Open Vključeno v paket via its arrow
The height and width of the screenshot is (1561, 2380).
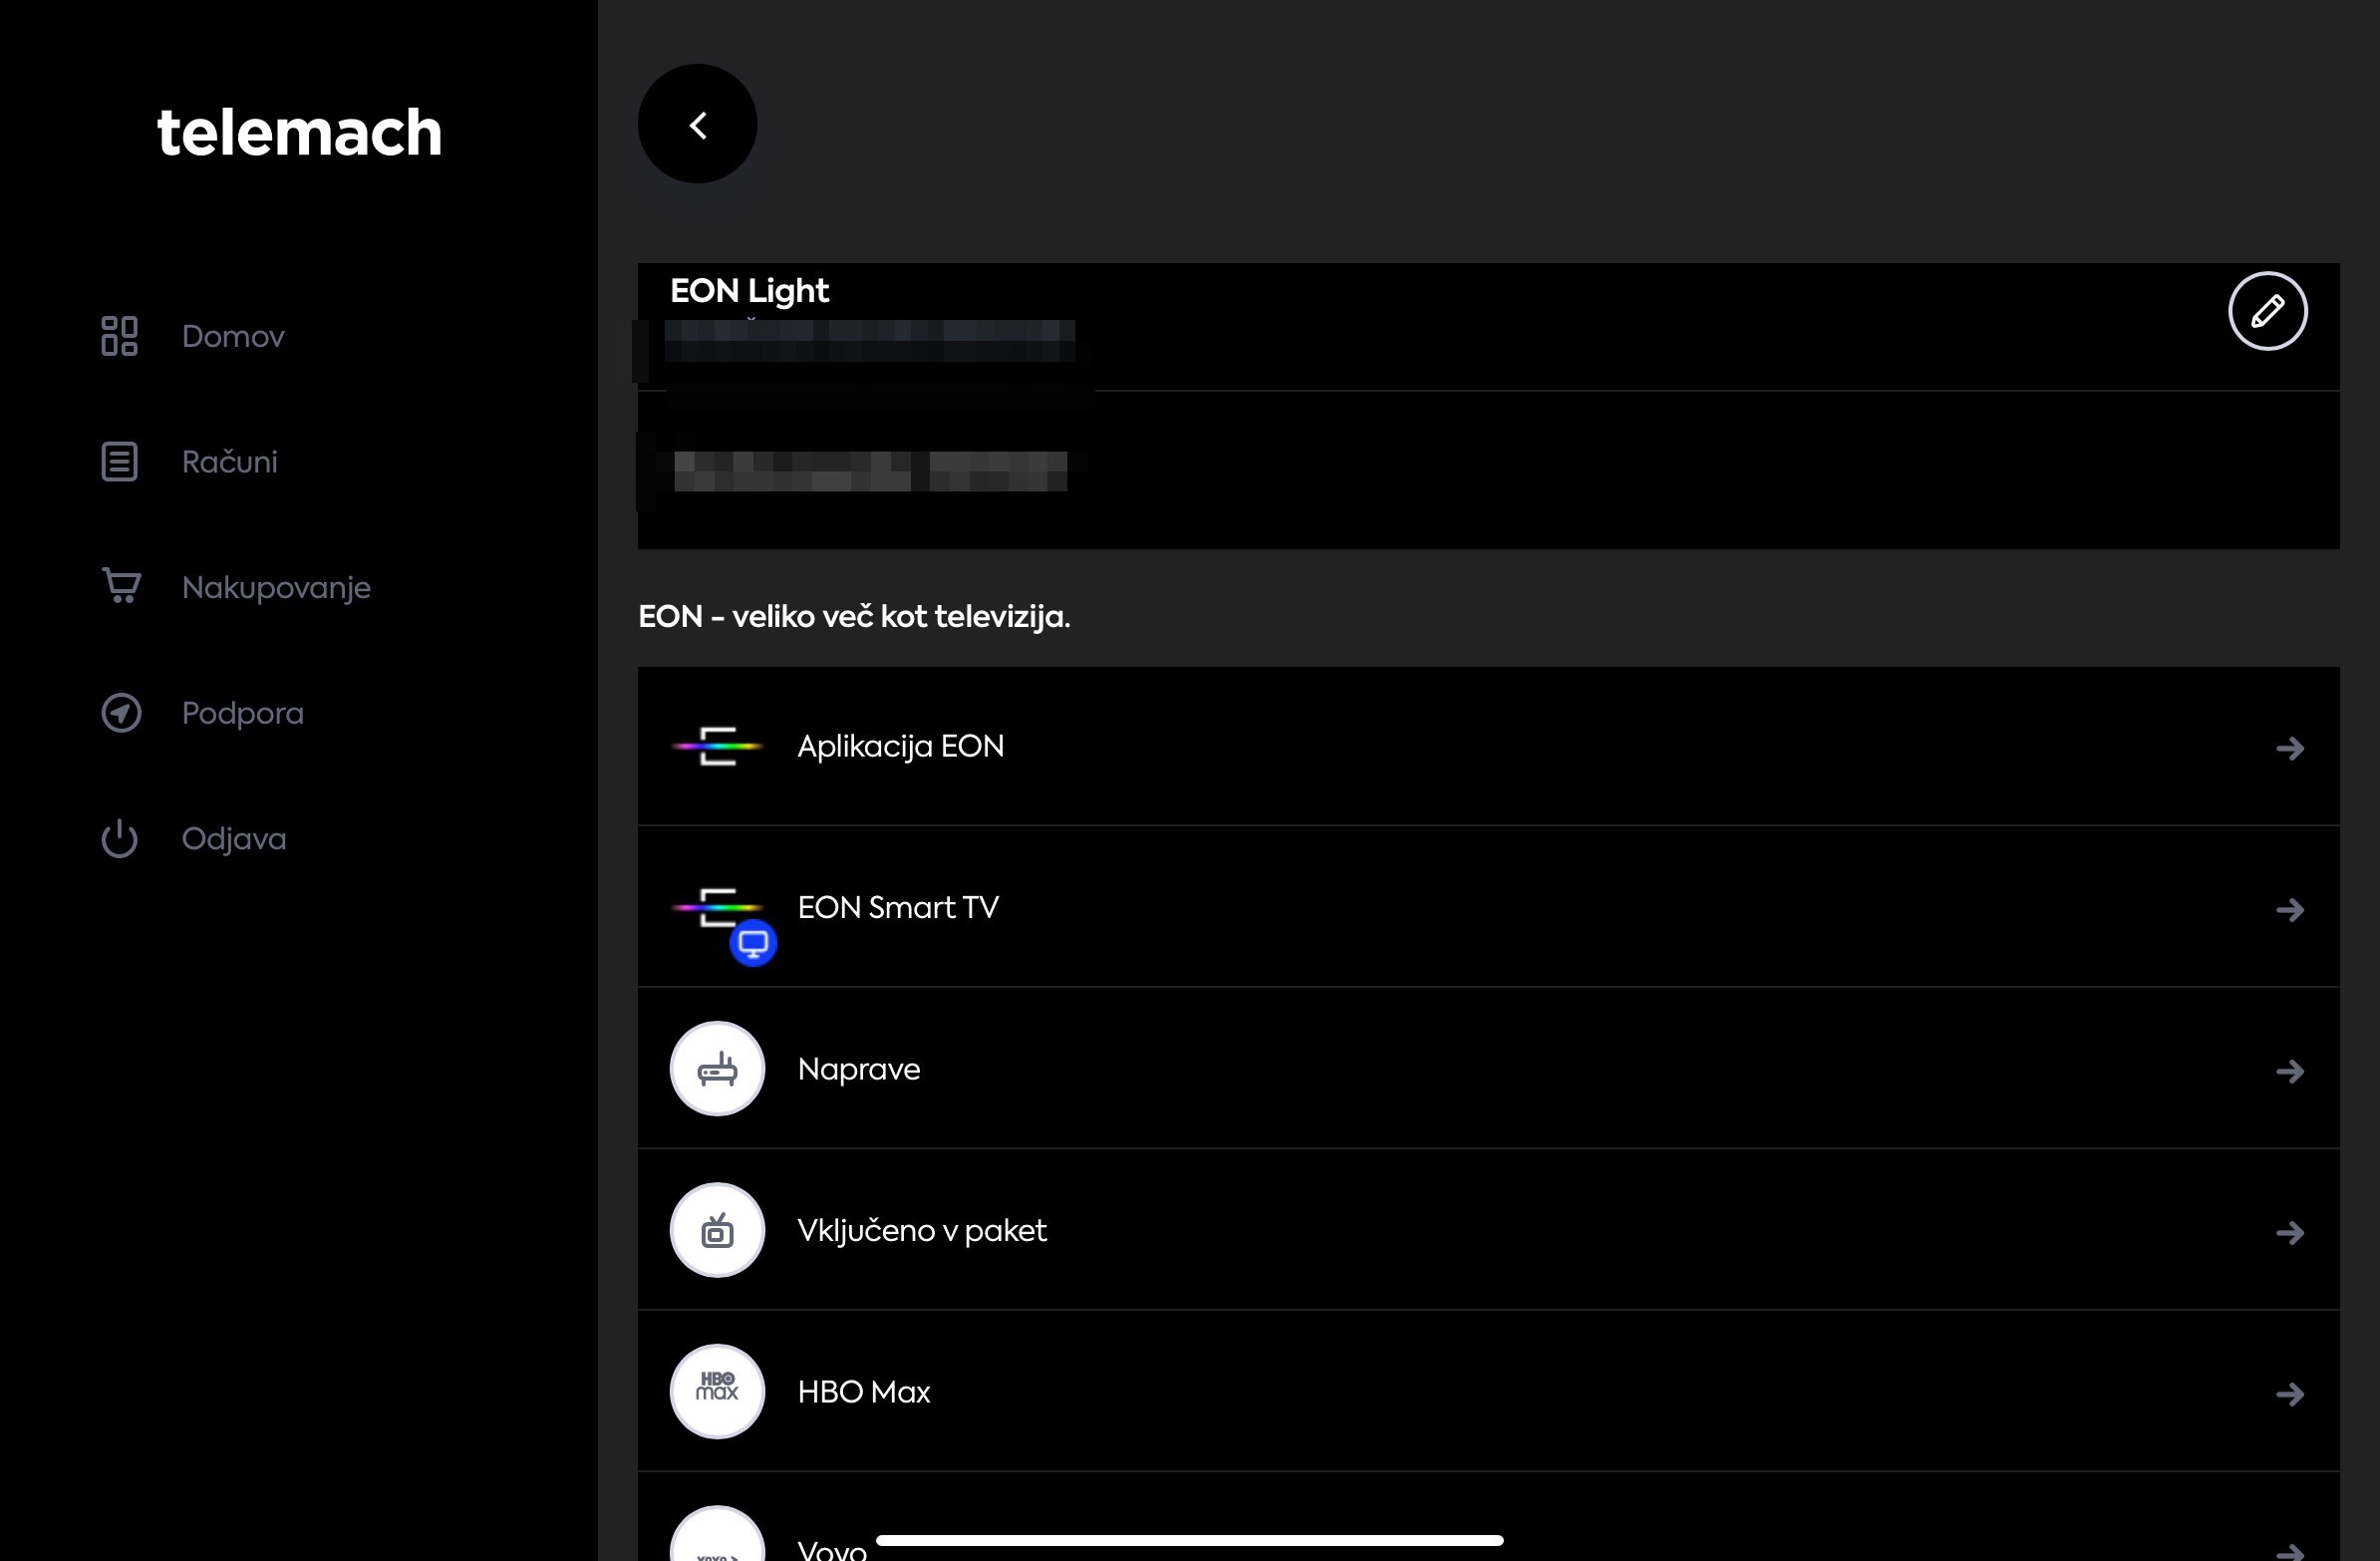(x=2289, y=1232)
